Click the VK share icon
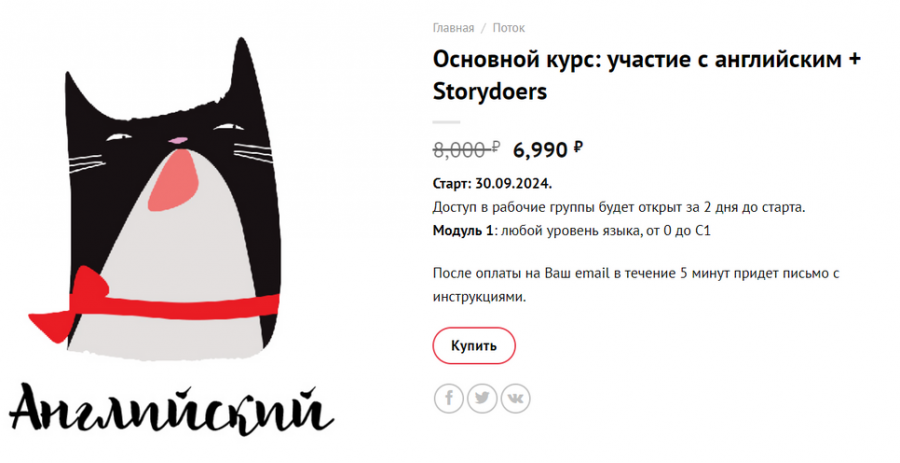Screen dimensions: 900x463 pos(516,398)
